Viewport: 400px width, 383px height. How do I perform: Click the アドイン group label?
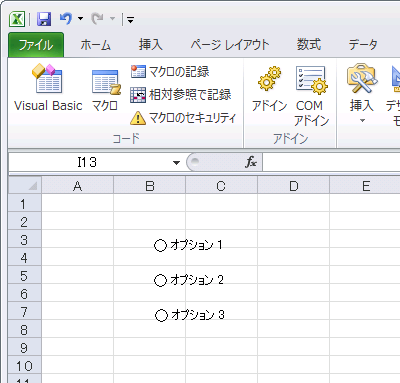[290, 138]
